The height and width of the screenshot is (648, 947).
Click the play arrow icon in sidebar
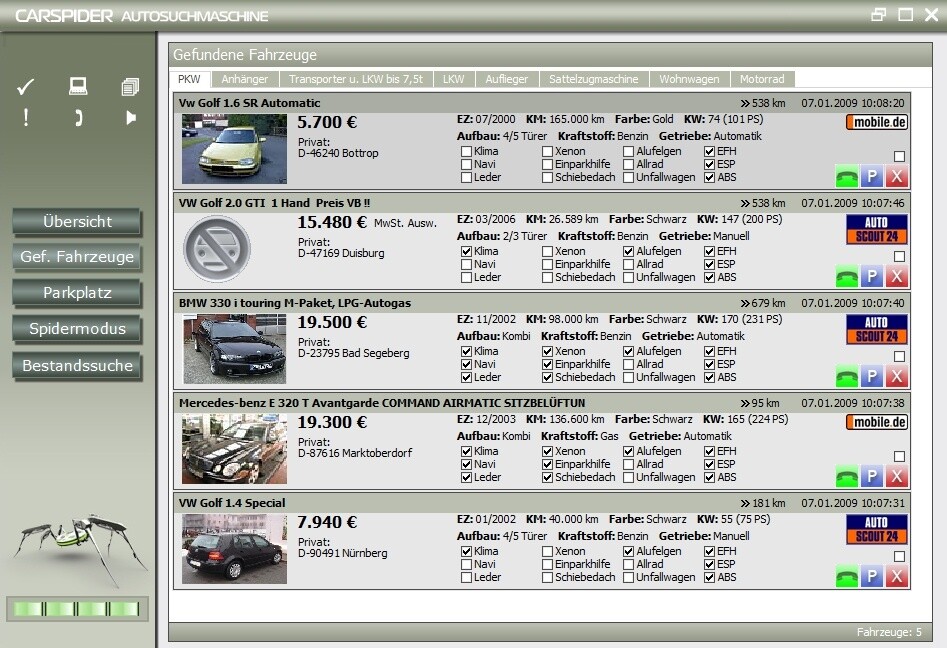(131, 117)
